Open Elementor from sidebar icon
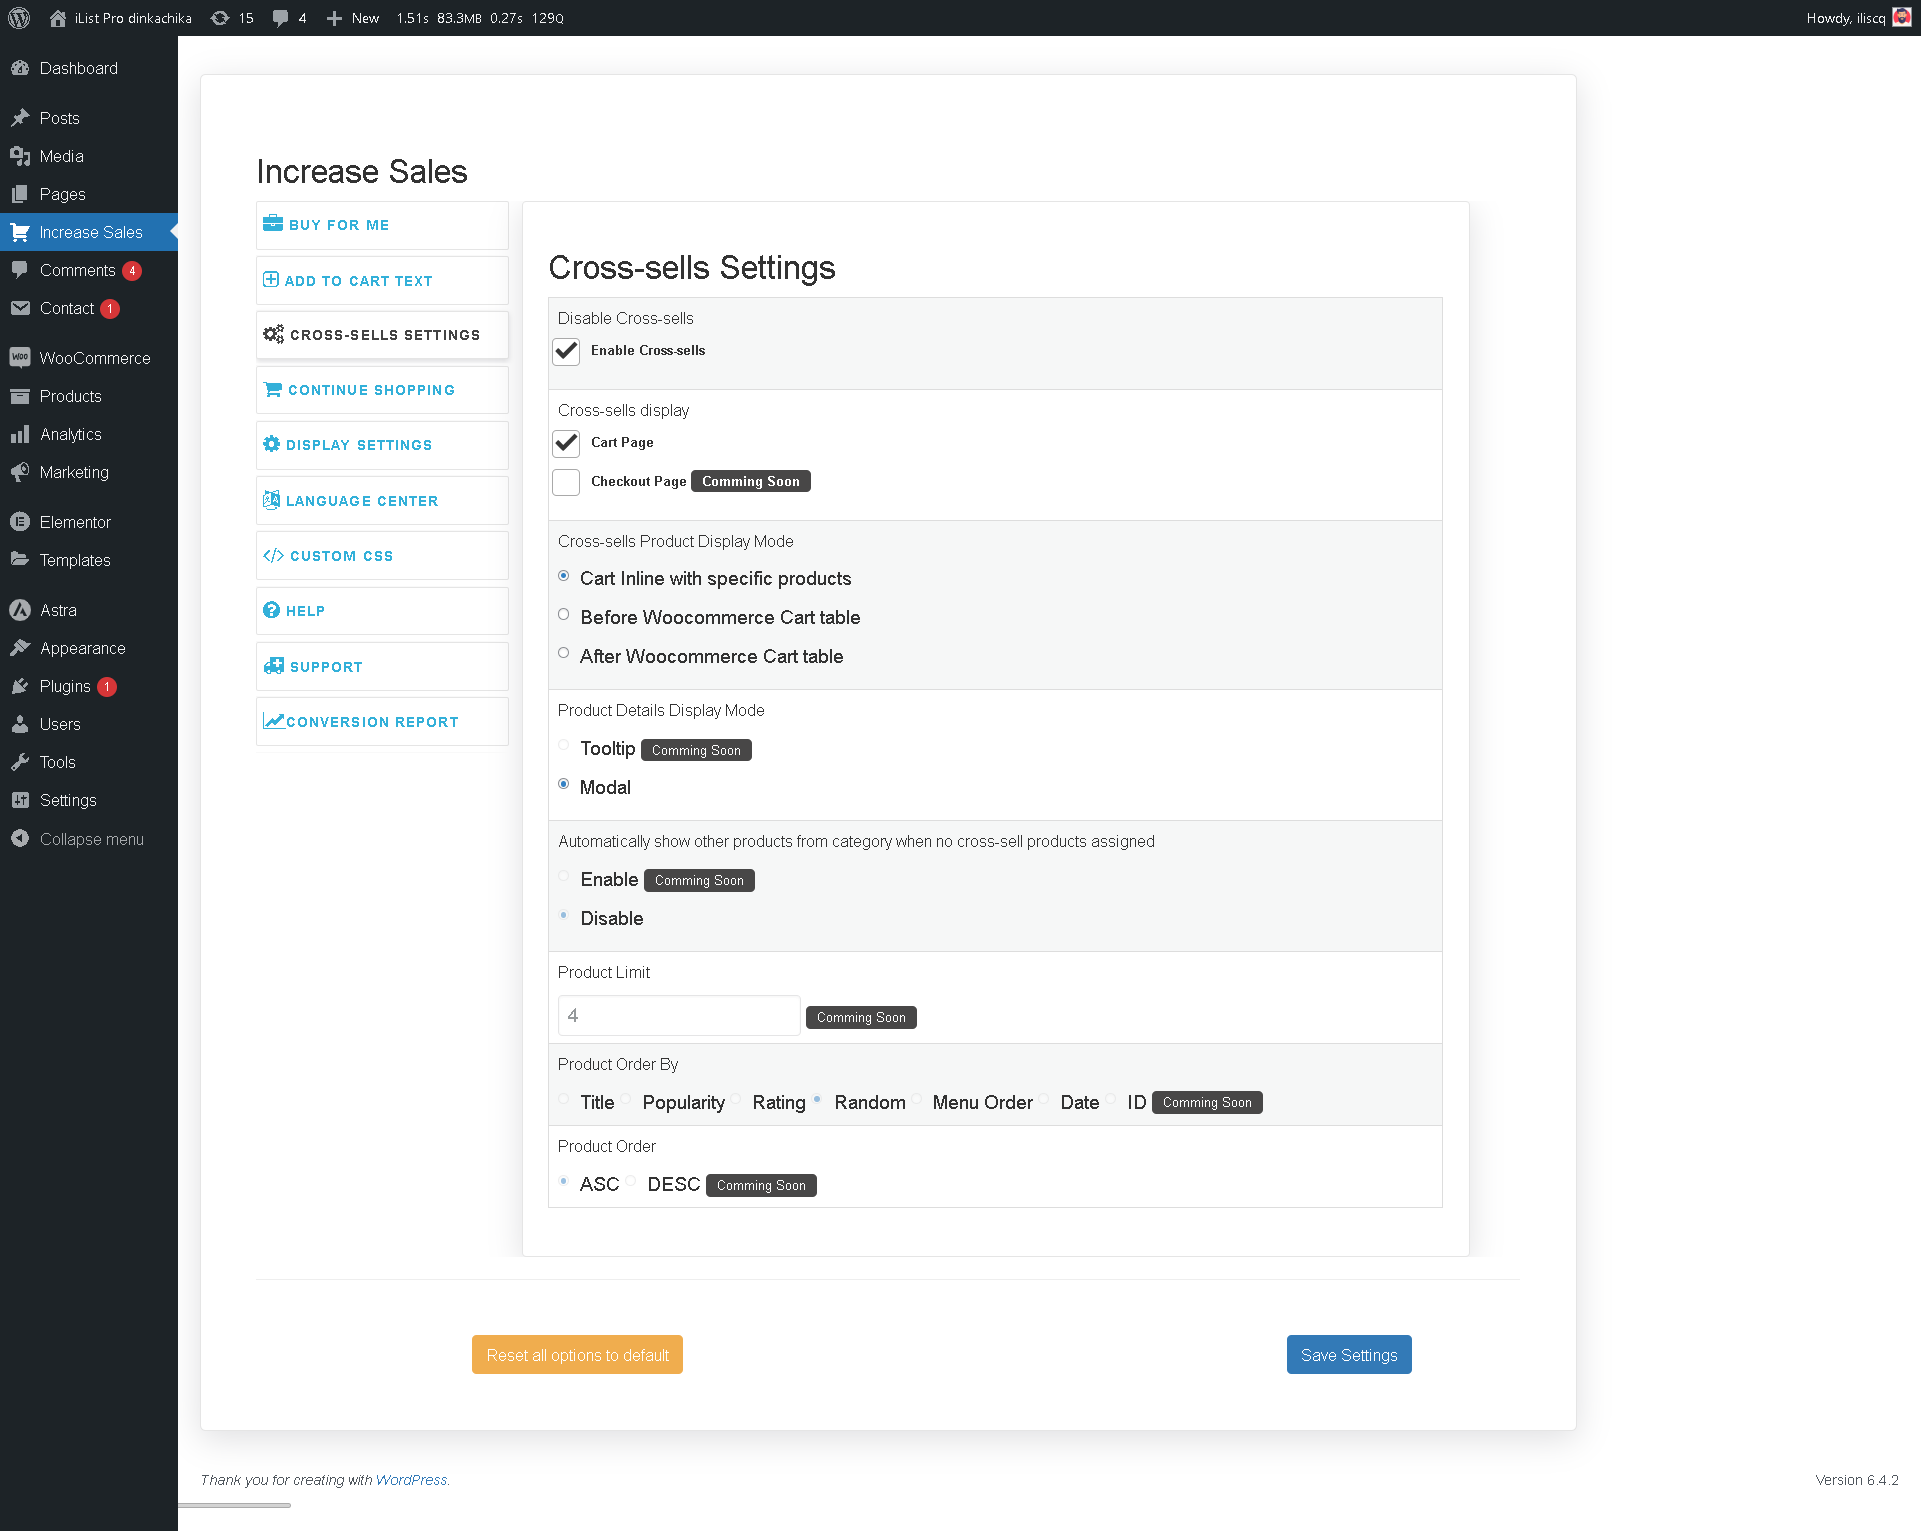This screenshot has width=1921, height=1531. [20, 522]
